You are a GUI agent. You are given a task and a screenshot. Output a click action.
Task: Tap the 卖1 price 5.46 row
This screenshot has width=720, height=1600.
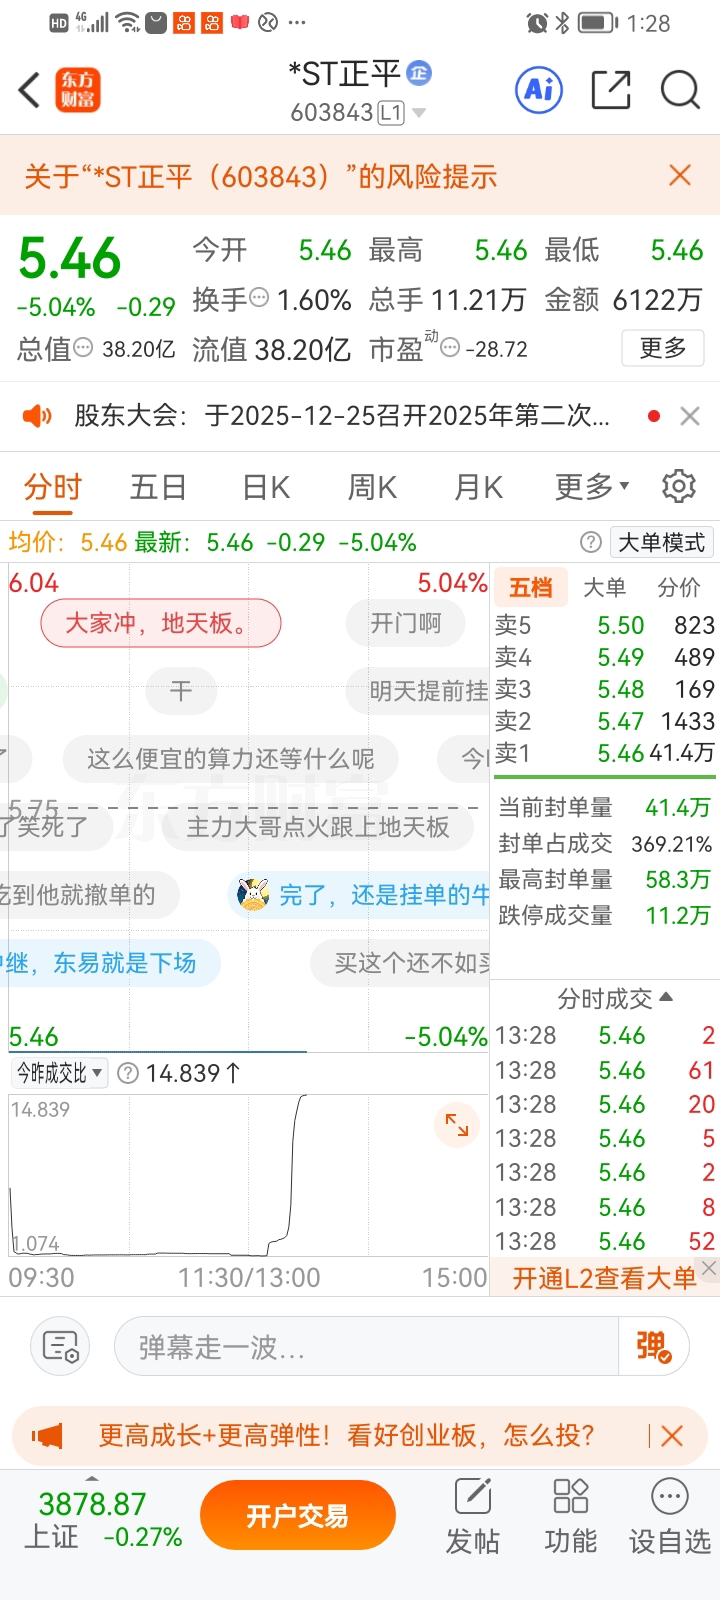[604, 753]
